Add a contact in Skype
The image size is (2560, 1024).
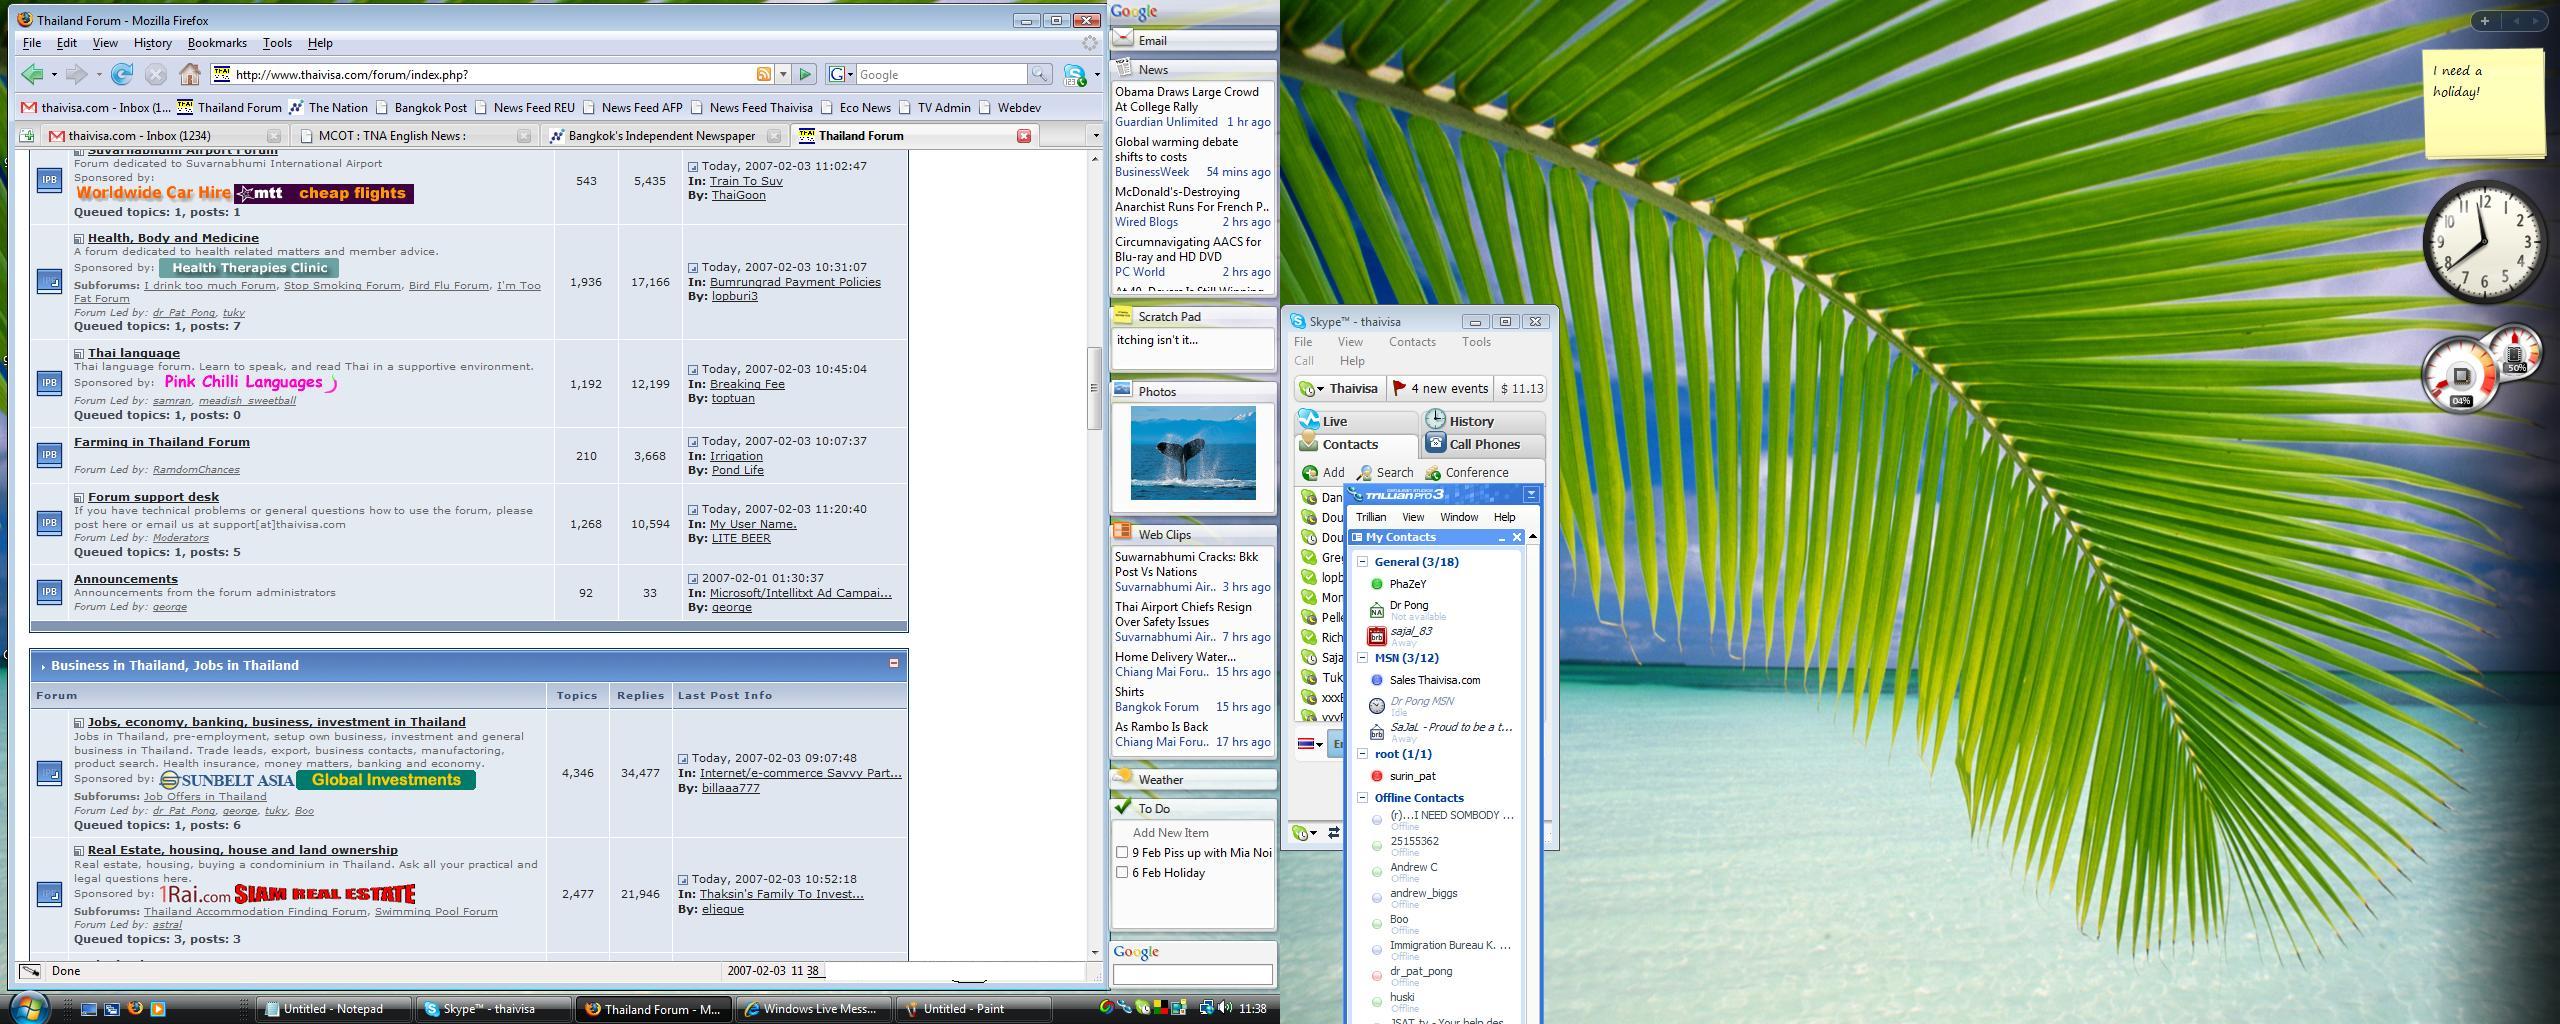[1323, 472]
